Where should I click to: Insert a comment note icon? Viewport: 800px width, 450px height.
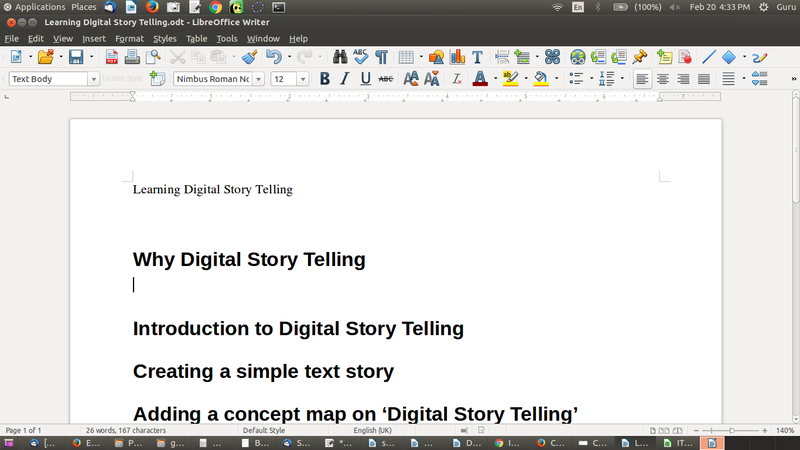coord(664,57)
